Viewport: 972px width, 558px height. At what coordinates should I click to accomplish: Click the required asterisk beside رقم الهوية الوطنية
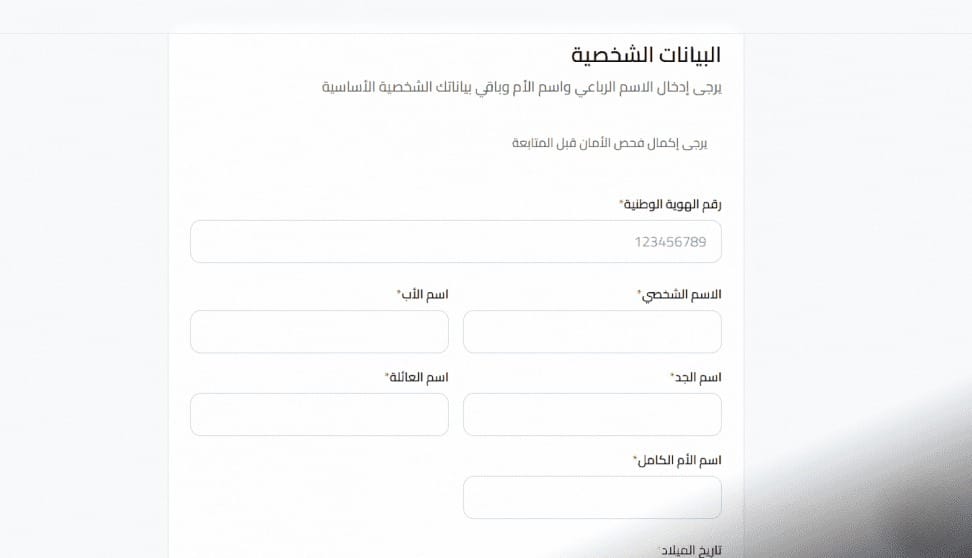[621, 203]
